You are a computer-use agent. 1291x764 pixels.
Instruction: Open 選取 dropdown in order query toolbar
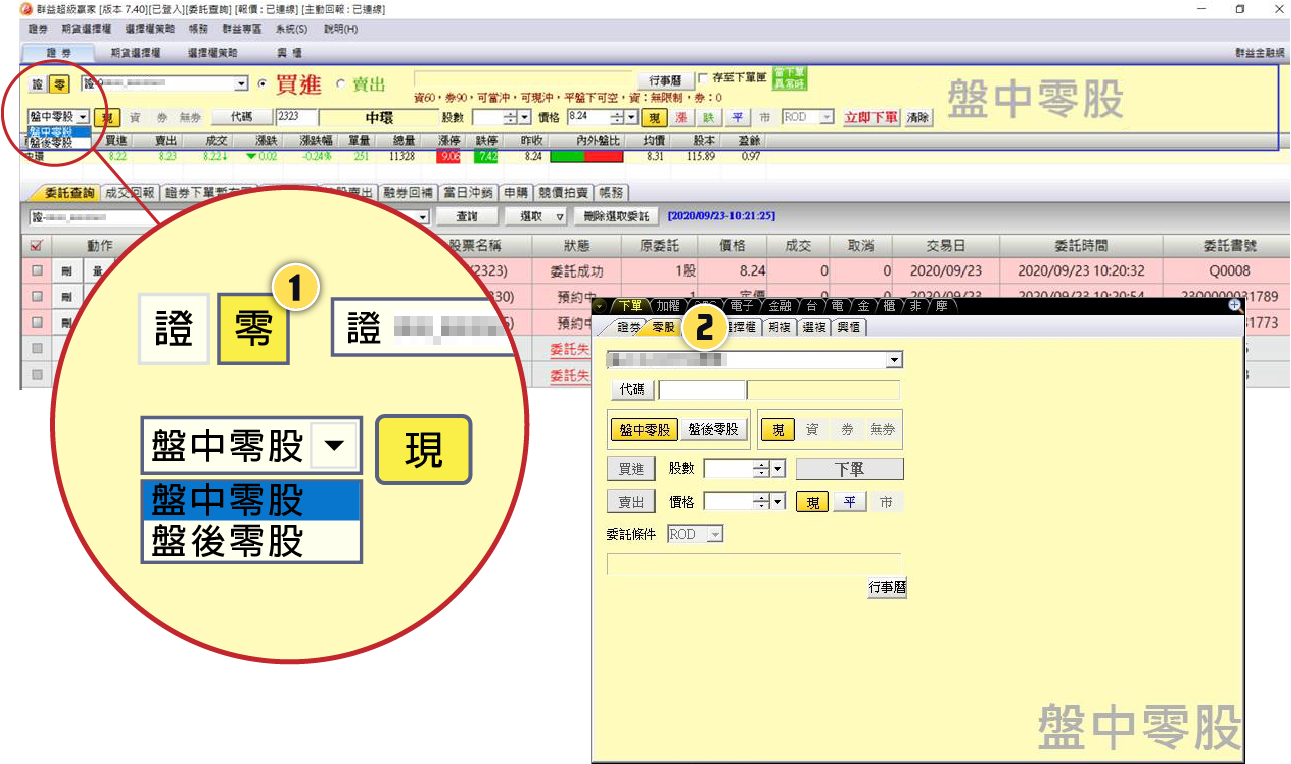536,216
